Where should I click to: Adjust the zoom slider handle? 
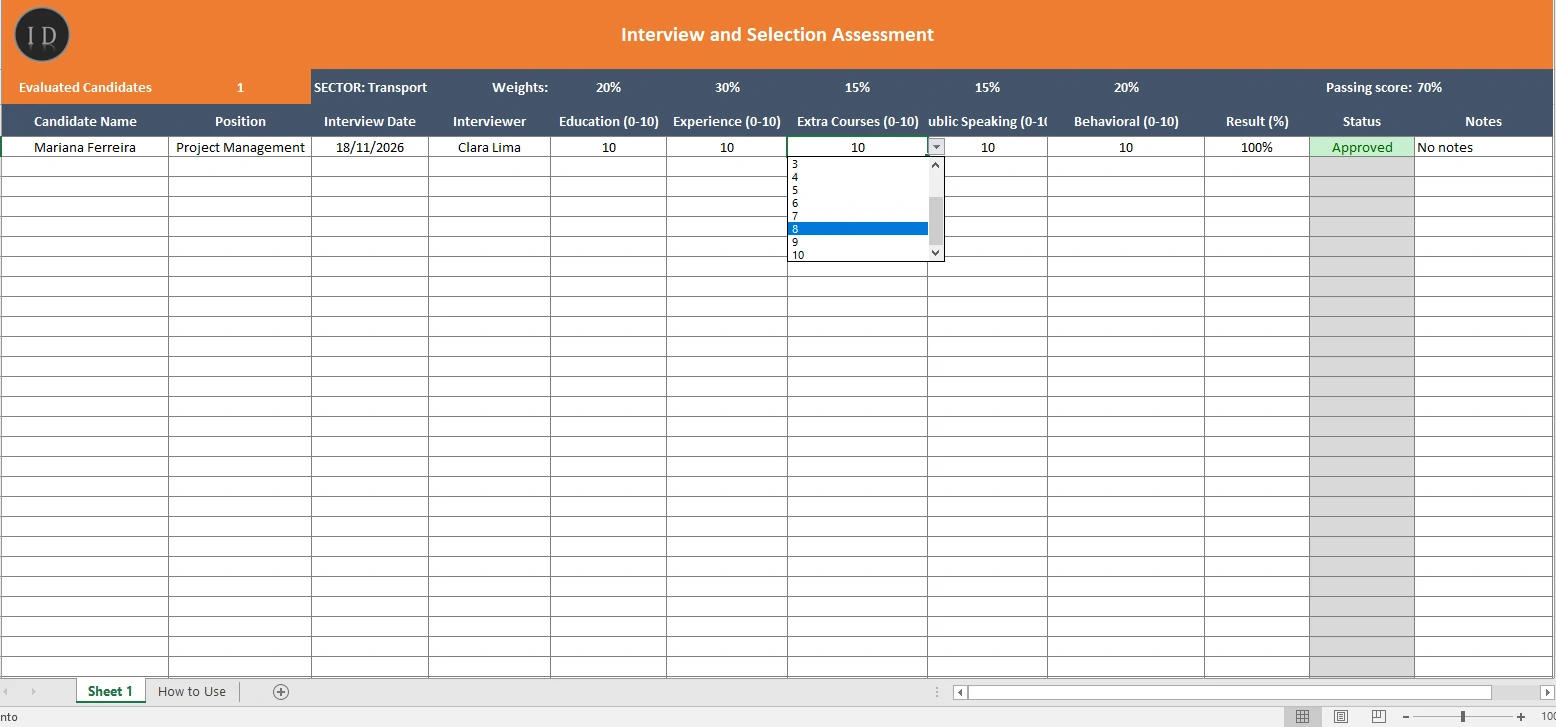1463,717
